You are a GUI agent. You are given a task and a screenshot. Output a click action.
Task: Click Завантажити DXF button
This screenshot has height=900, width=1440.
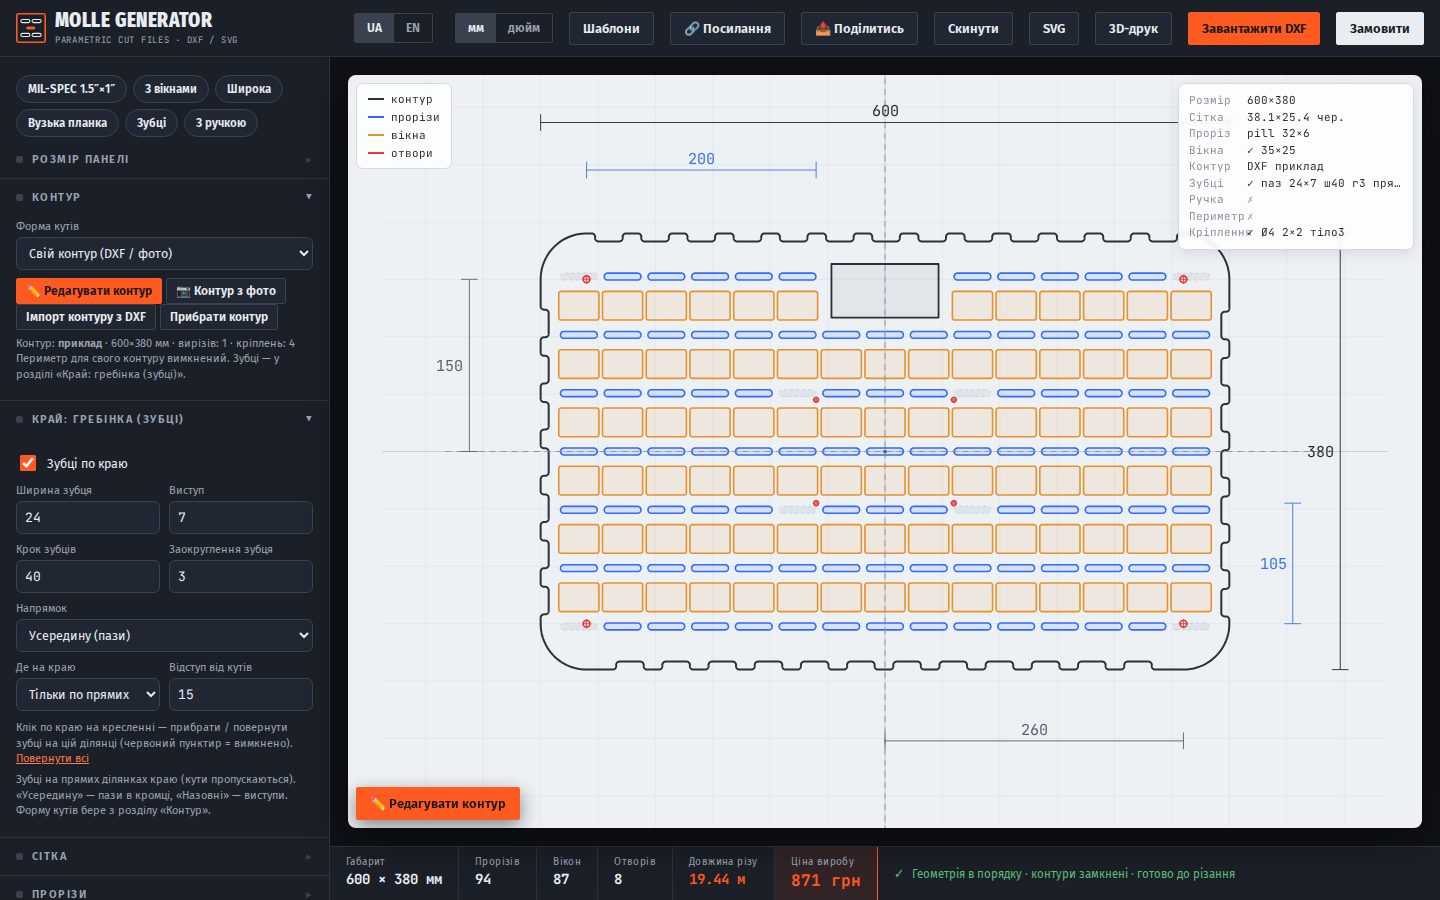click(x=1254, y=28)
